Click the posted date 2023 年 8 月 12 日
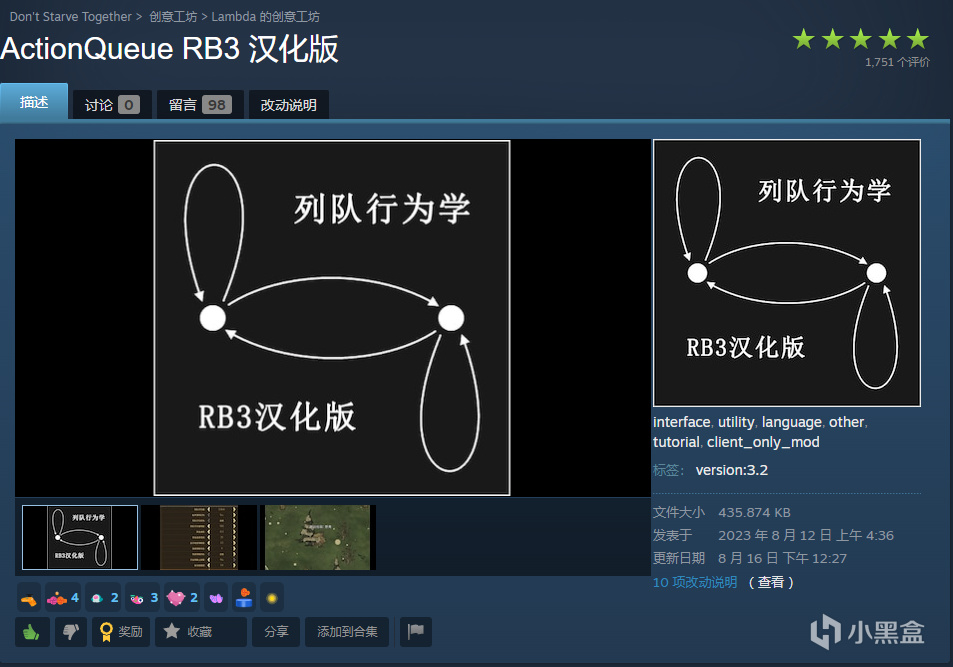The image size is (953, 667). [775, 535]
